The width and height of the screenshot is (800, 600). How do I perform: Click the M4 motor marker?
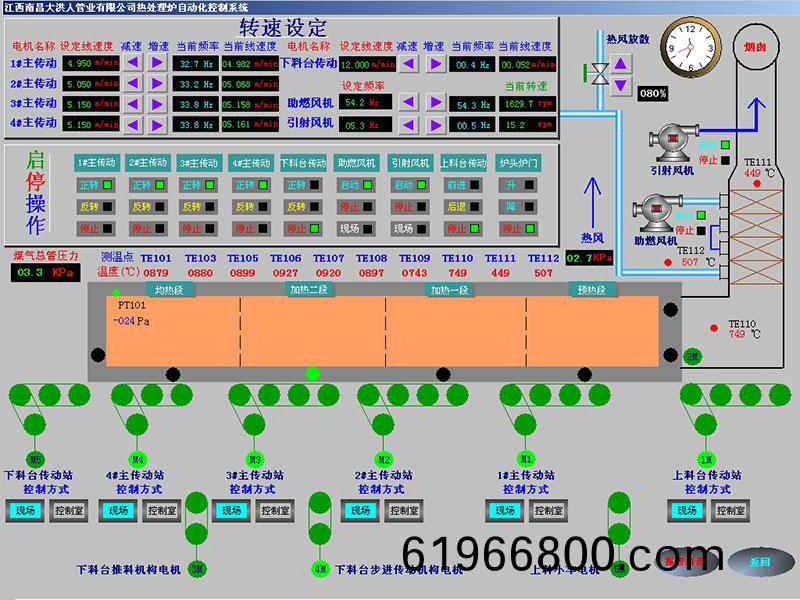(137, 459)
